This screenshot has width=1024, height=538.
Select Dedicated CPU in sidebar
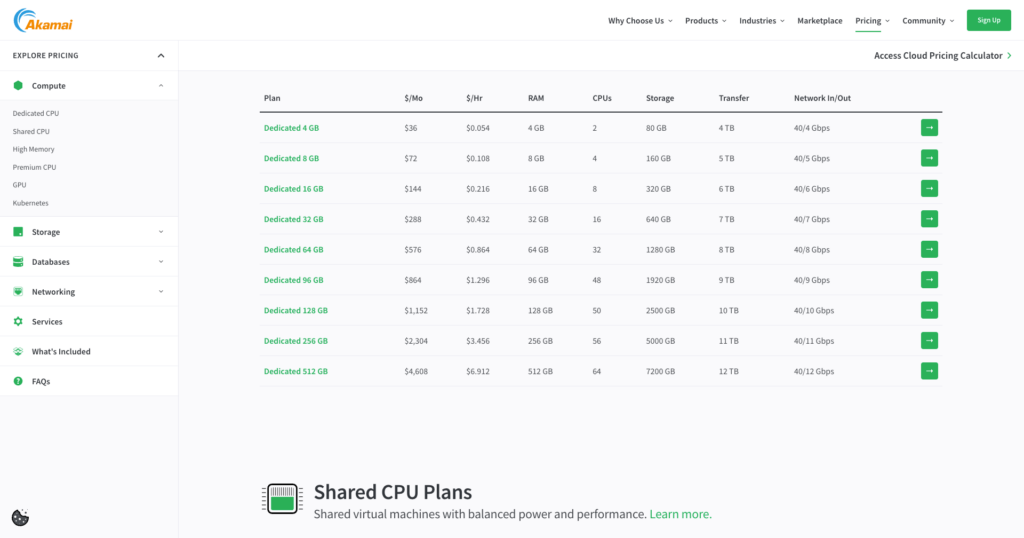point(36,114)
